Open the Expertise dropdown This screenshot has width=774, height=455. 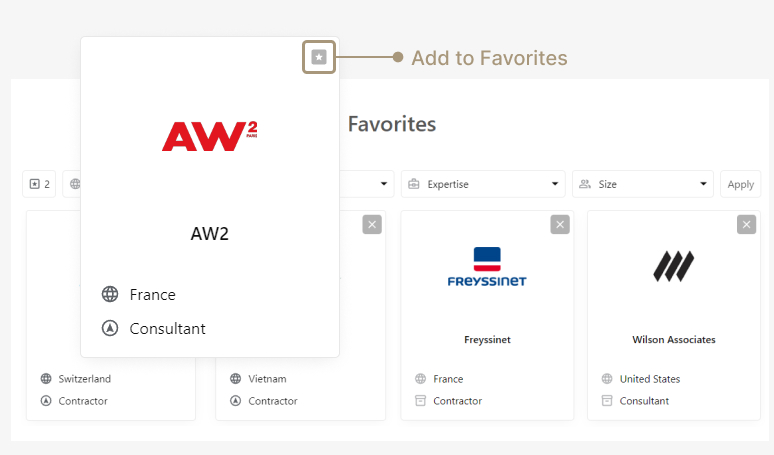484,184
